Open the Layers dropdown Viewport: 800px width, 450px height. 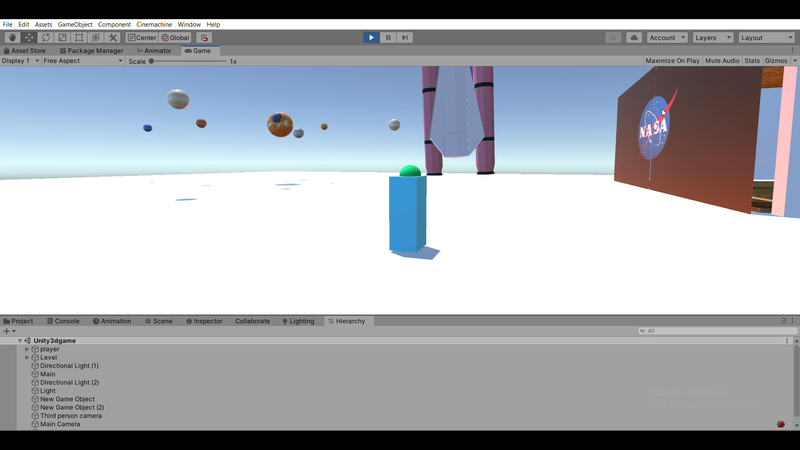pyautogui.click(x=713, y=38)
